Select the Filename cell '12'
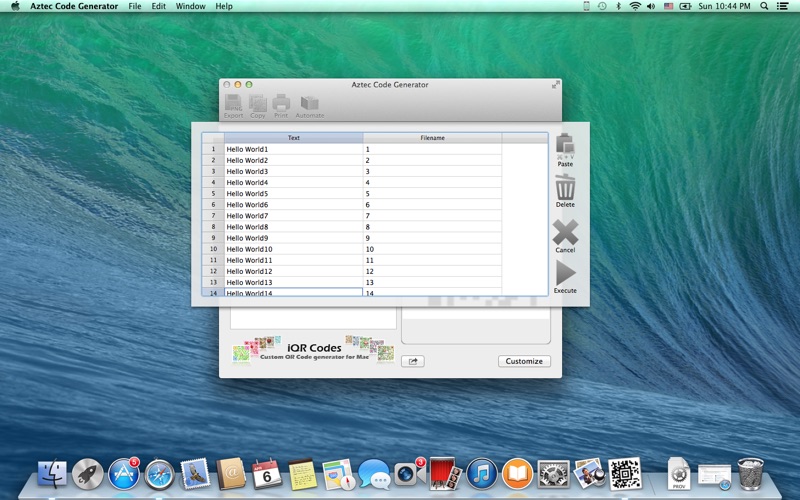The image size is (800, 500). [432, 271]
